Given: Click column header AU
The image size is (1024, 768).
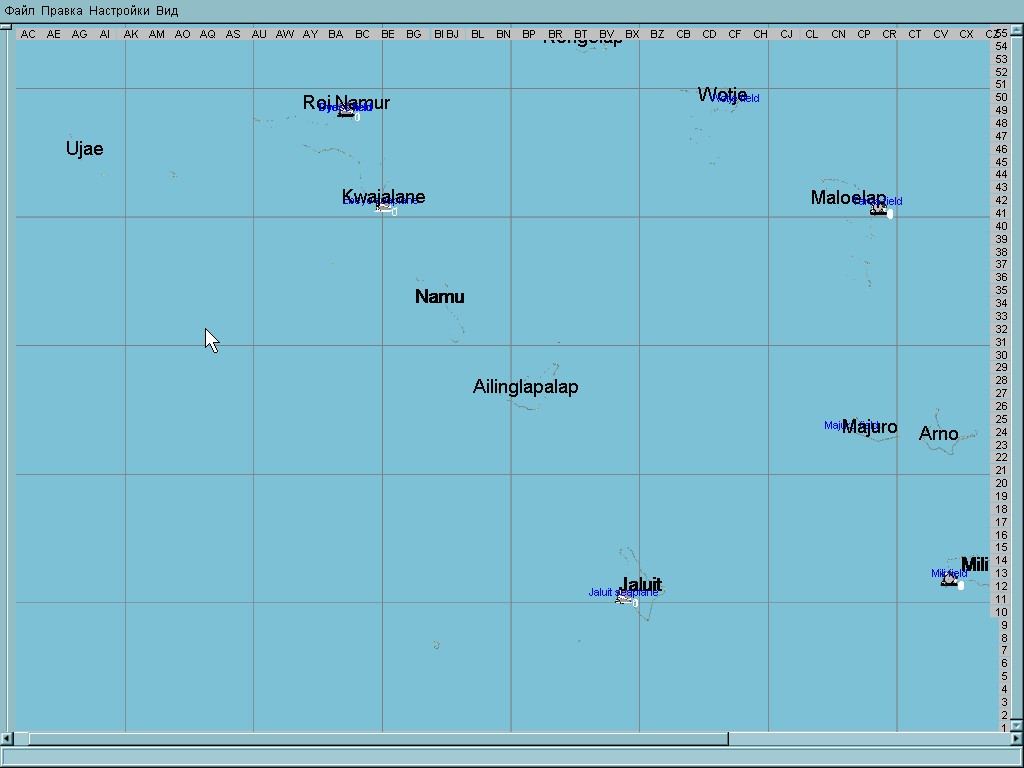Looking at the screenshot, I should pos(259,34).
